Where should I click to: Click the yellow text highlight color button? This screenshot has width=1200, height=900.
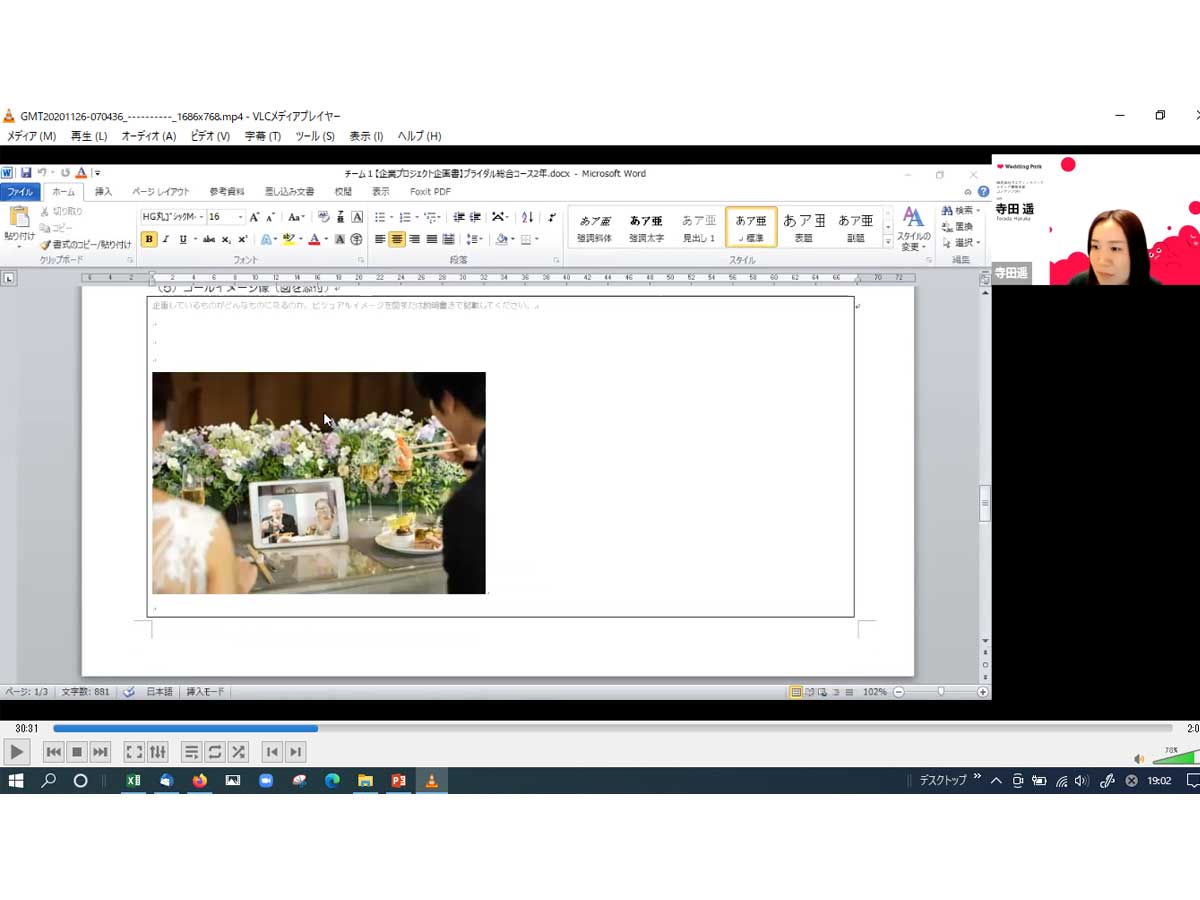(288, 239)
